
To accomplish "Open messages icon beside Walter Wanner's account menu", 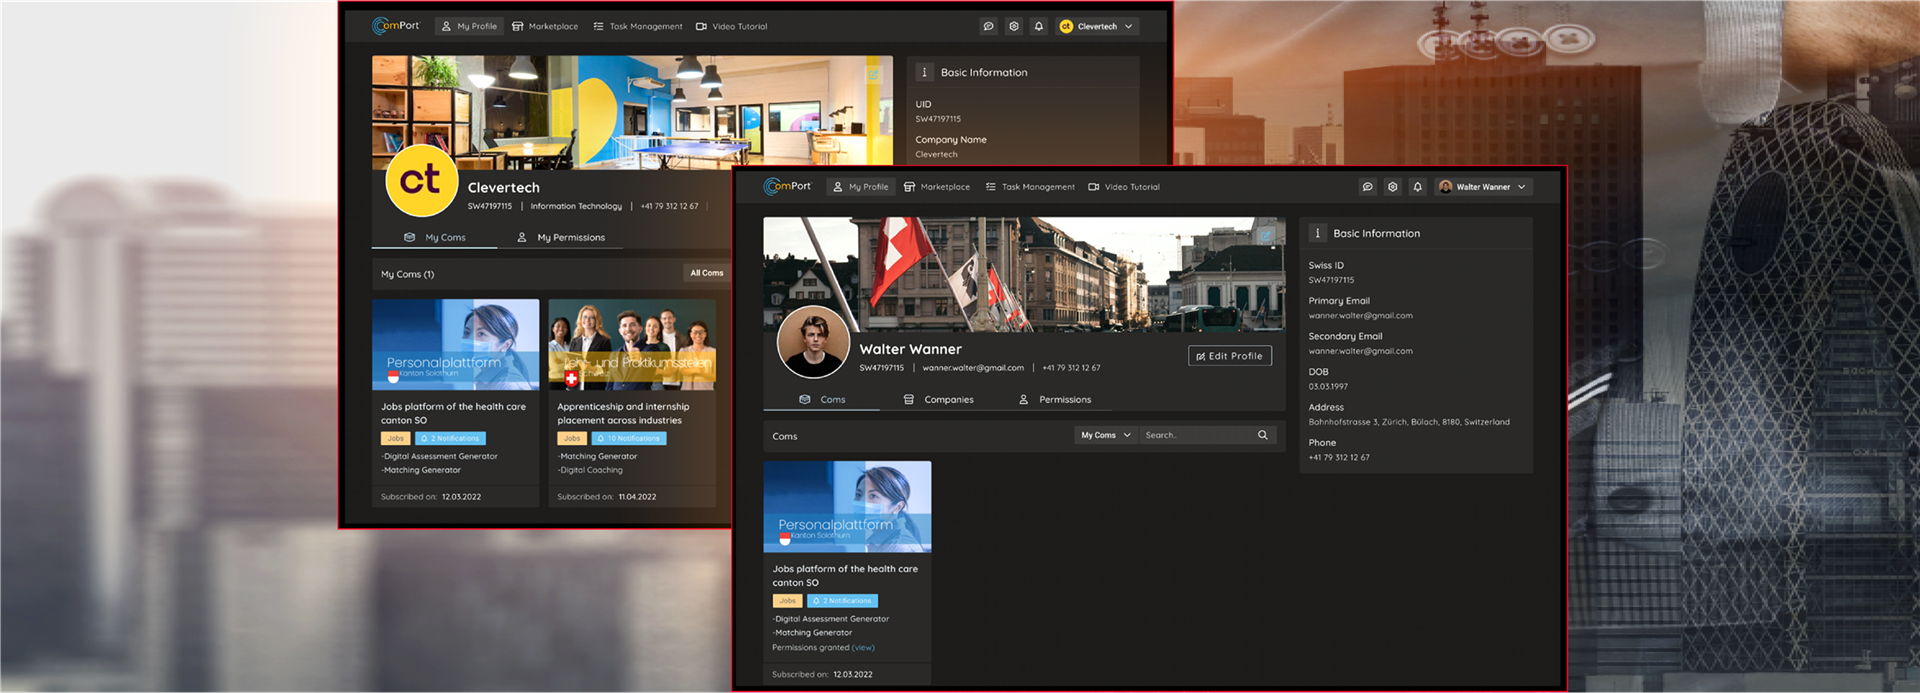I will click(1367, 187).
